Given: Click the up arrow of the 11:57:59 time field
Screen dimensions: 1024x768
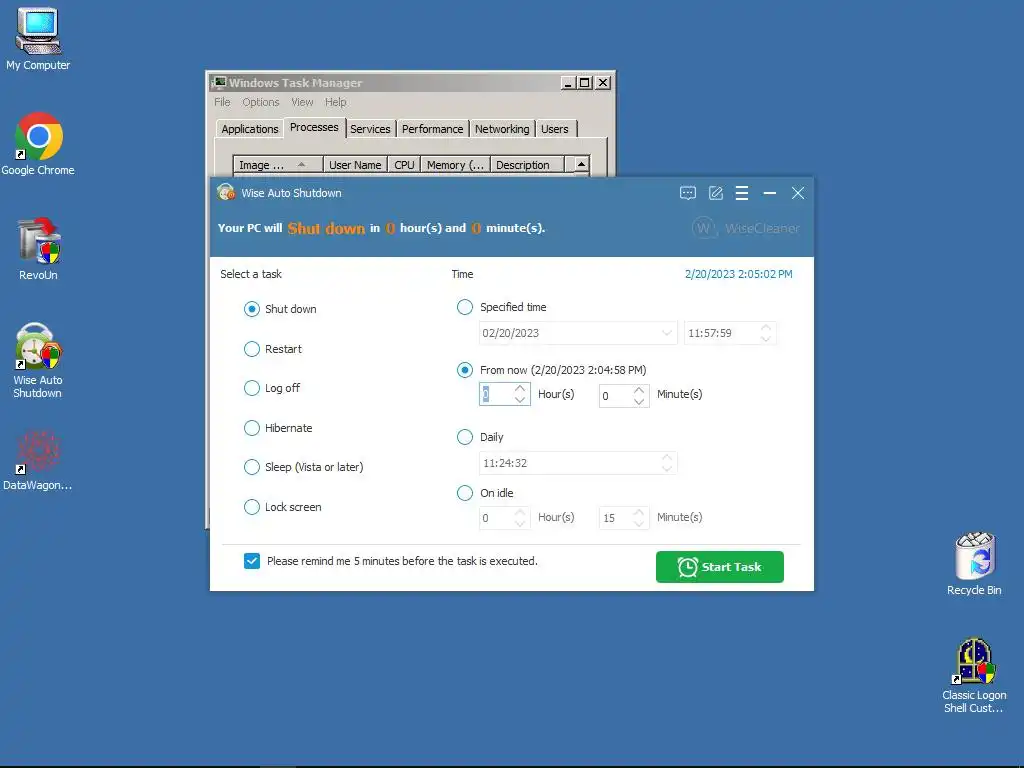Looking at the screenshot, I should (766, 327).
